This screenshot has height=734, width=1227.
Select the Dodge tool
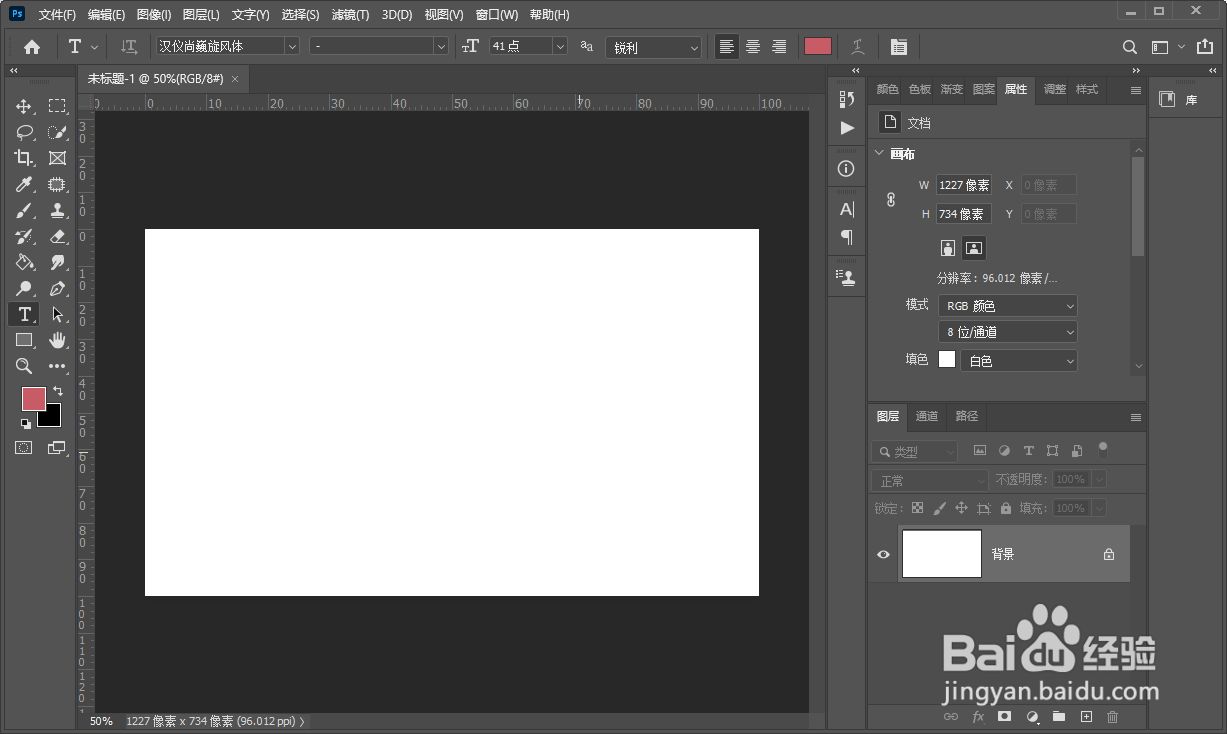[x=24, y=288]
